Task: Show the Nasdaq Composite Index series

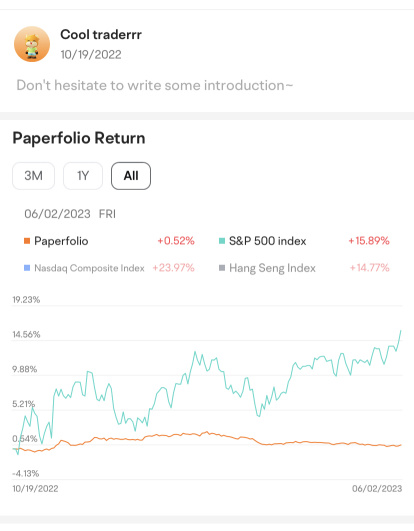Action: click(89, 268)
